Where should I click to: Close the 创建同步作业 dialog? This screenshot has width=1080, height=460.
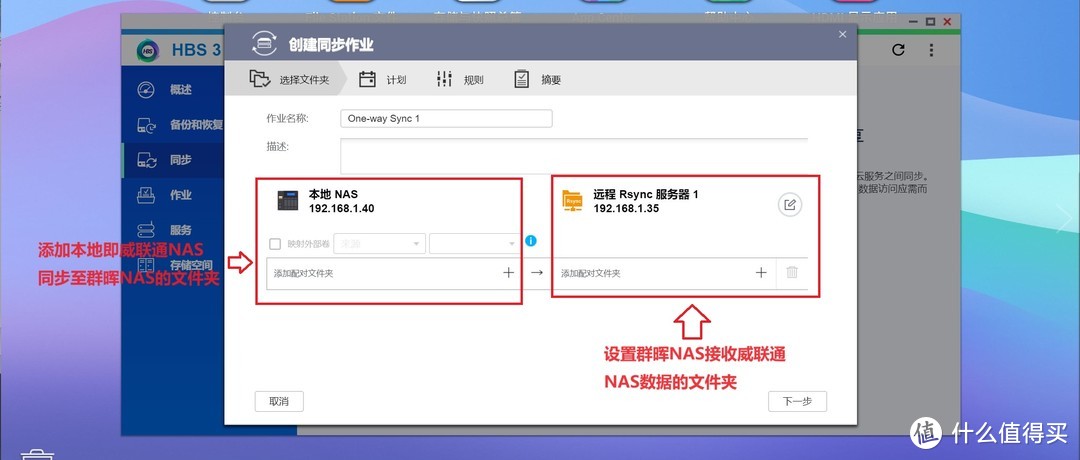[x=842, y=34]
